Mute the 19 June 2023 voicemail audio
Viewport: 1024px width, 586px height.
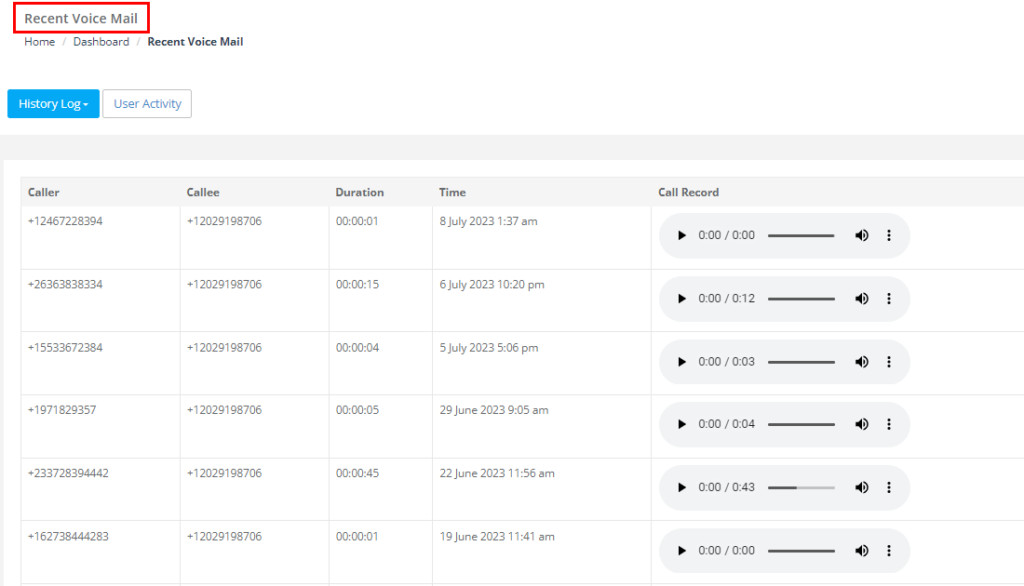point(862,551)
